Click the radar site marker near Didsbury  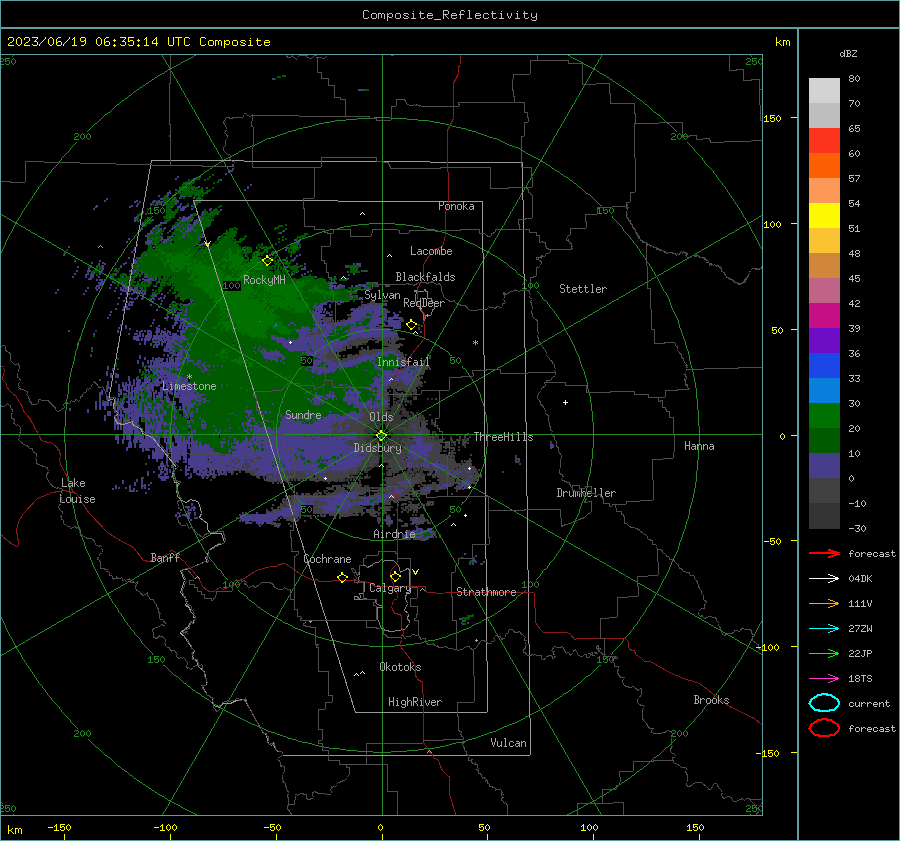[x=382, y=436]
